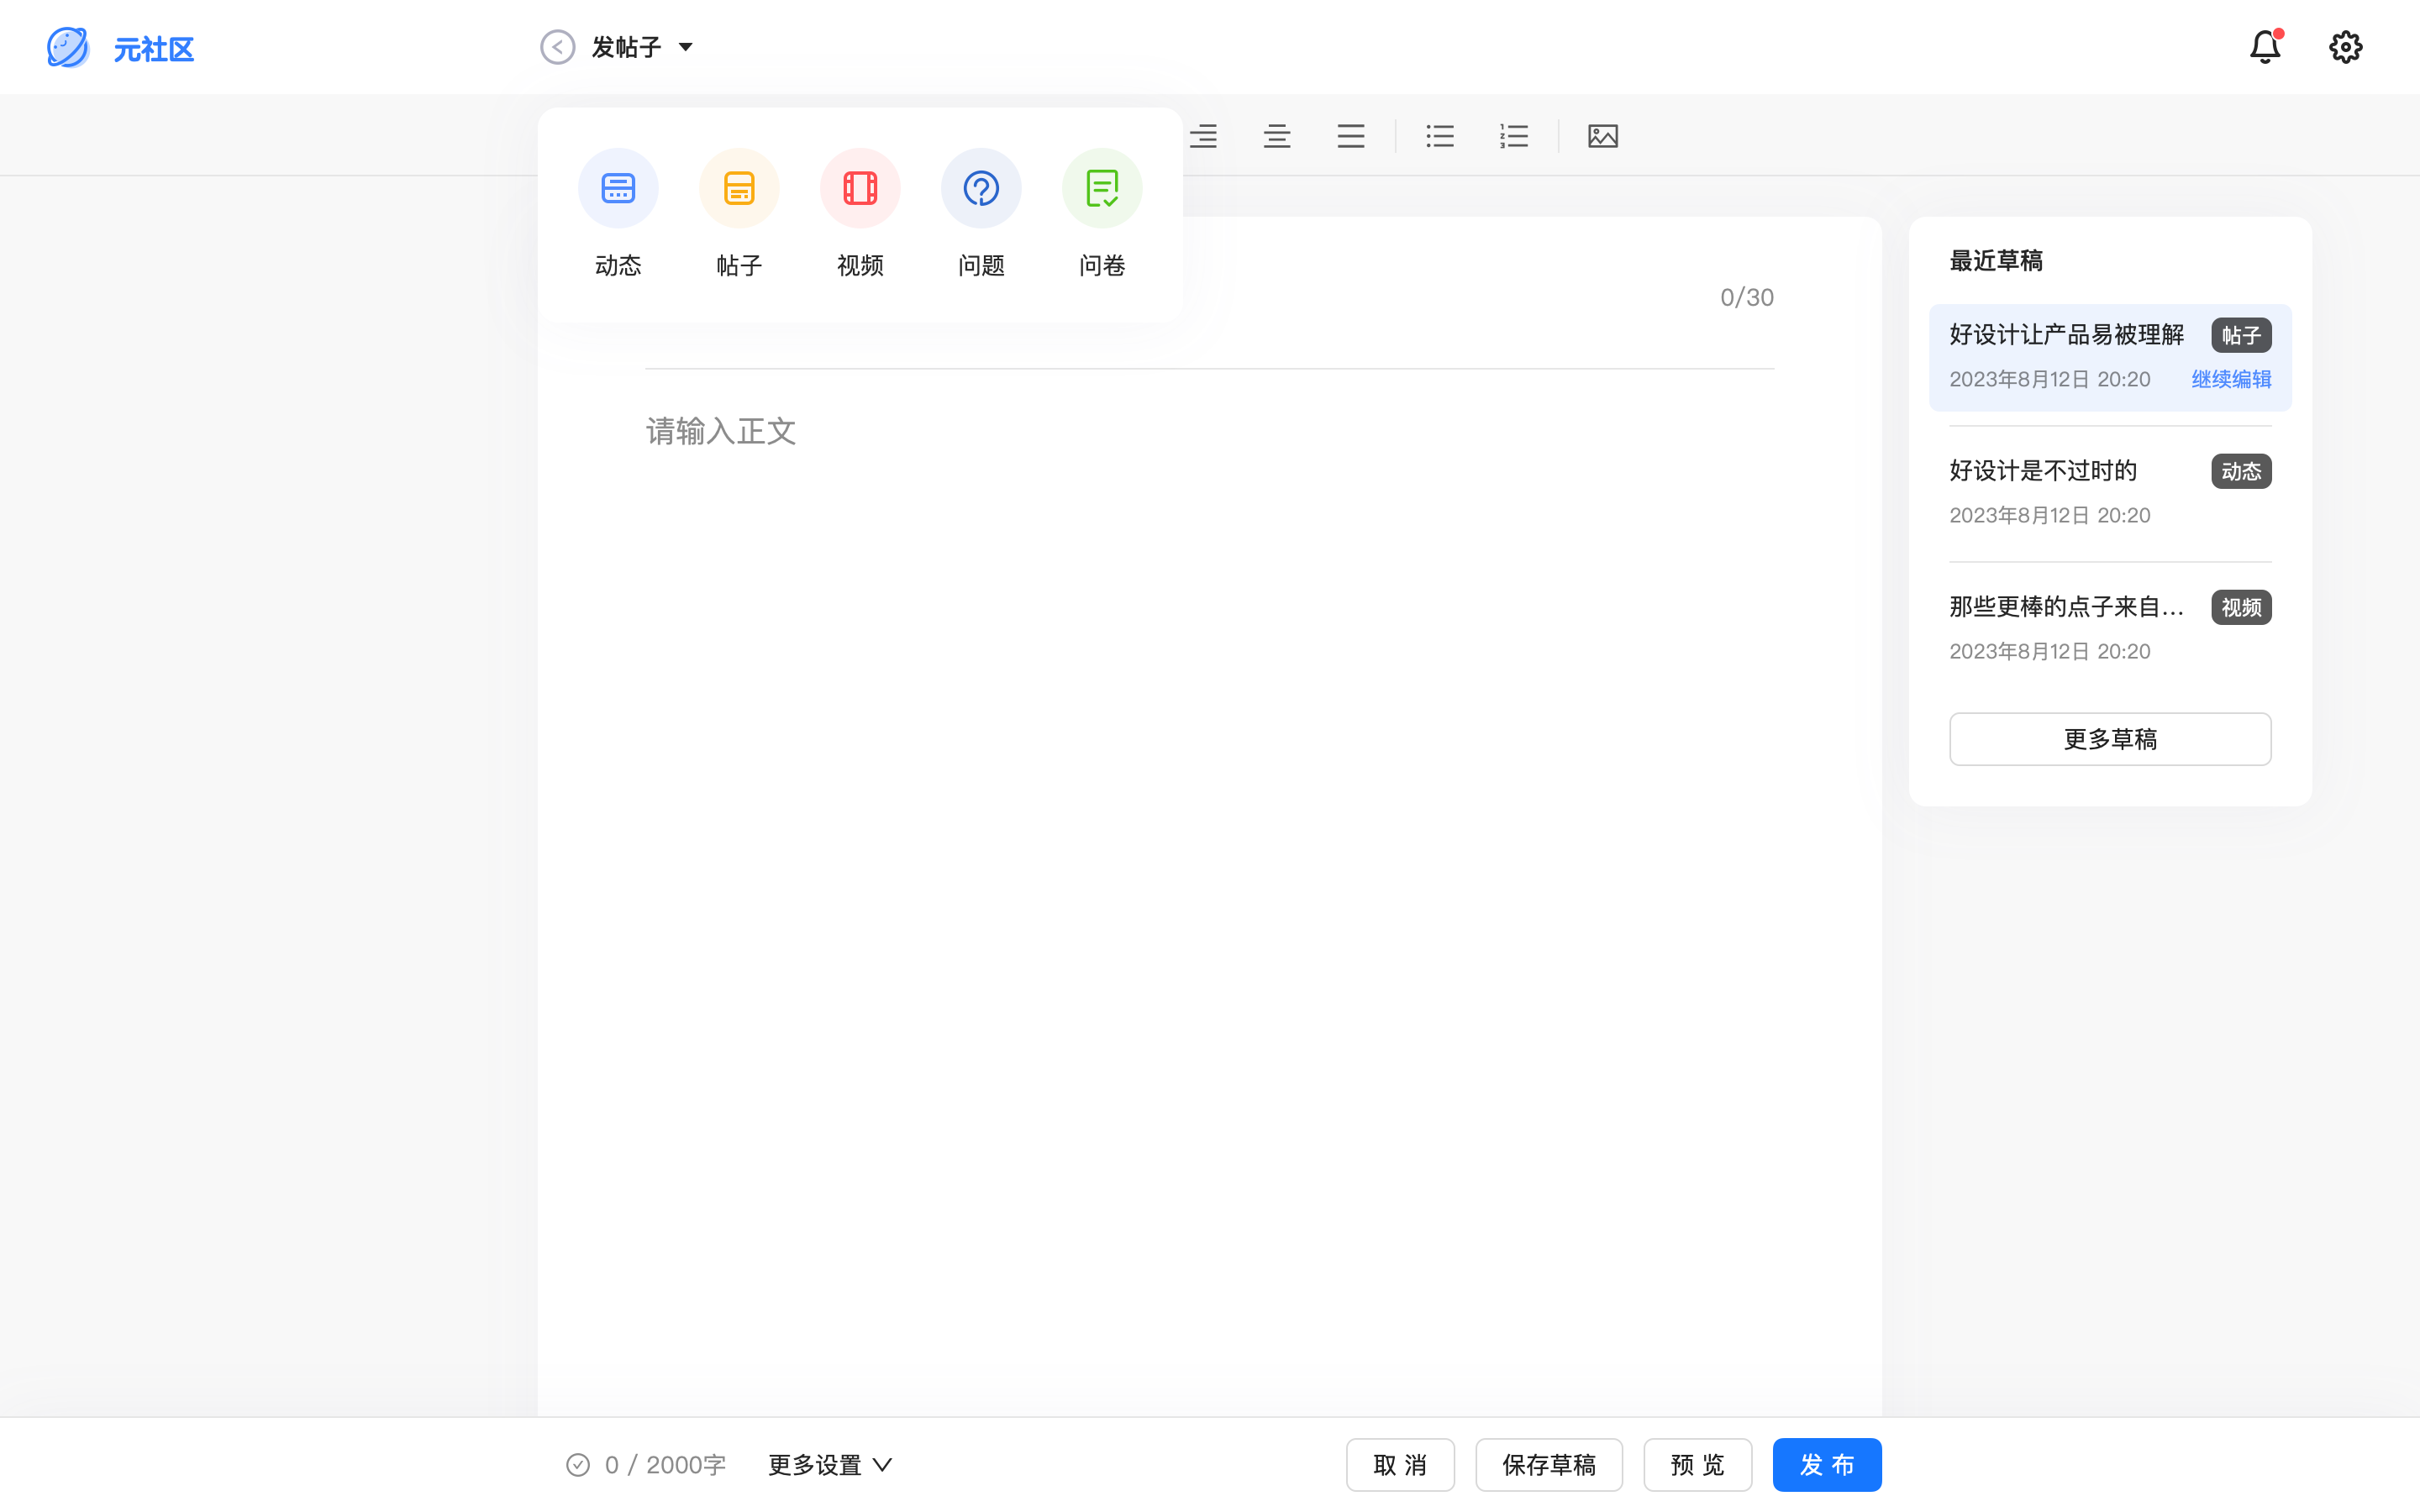Click the back arrow beside 发帖子
The image size is (2420, 1512).
558,47
